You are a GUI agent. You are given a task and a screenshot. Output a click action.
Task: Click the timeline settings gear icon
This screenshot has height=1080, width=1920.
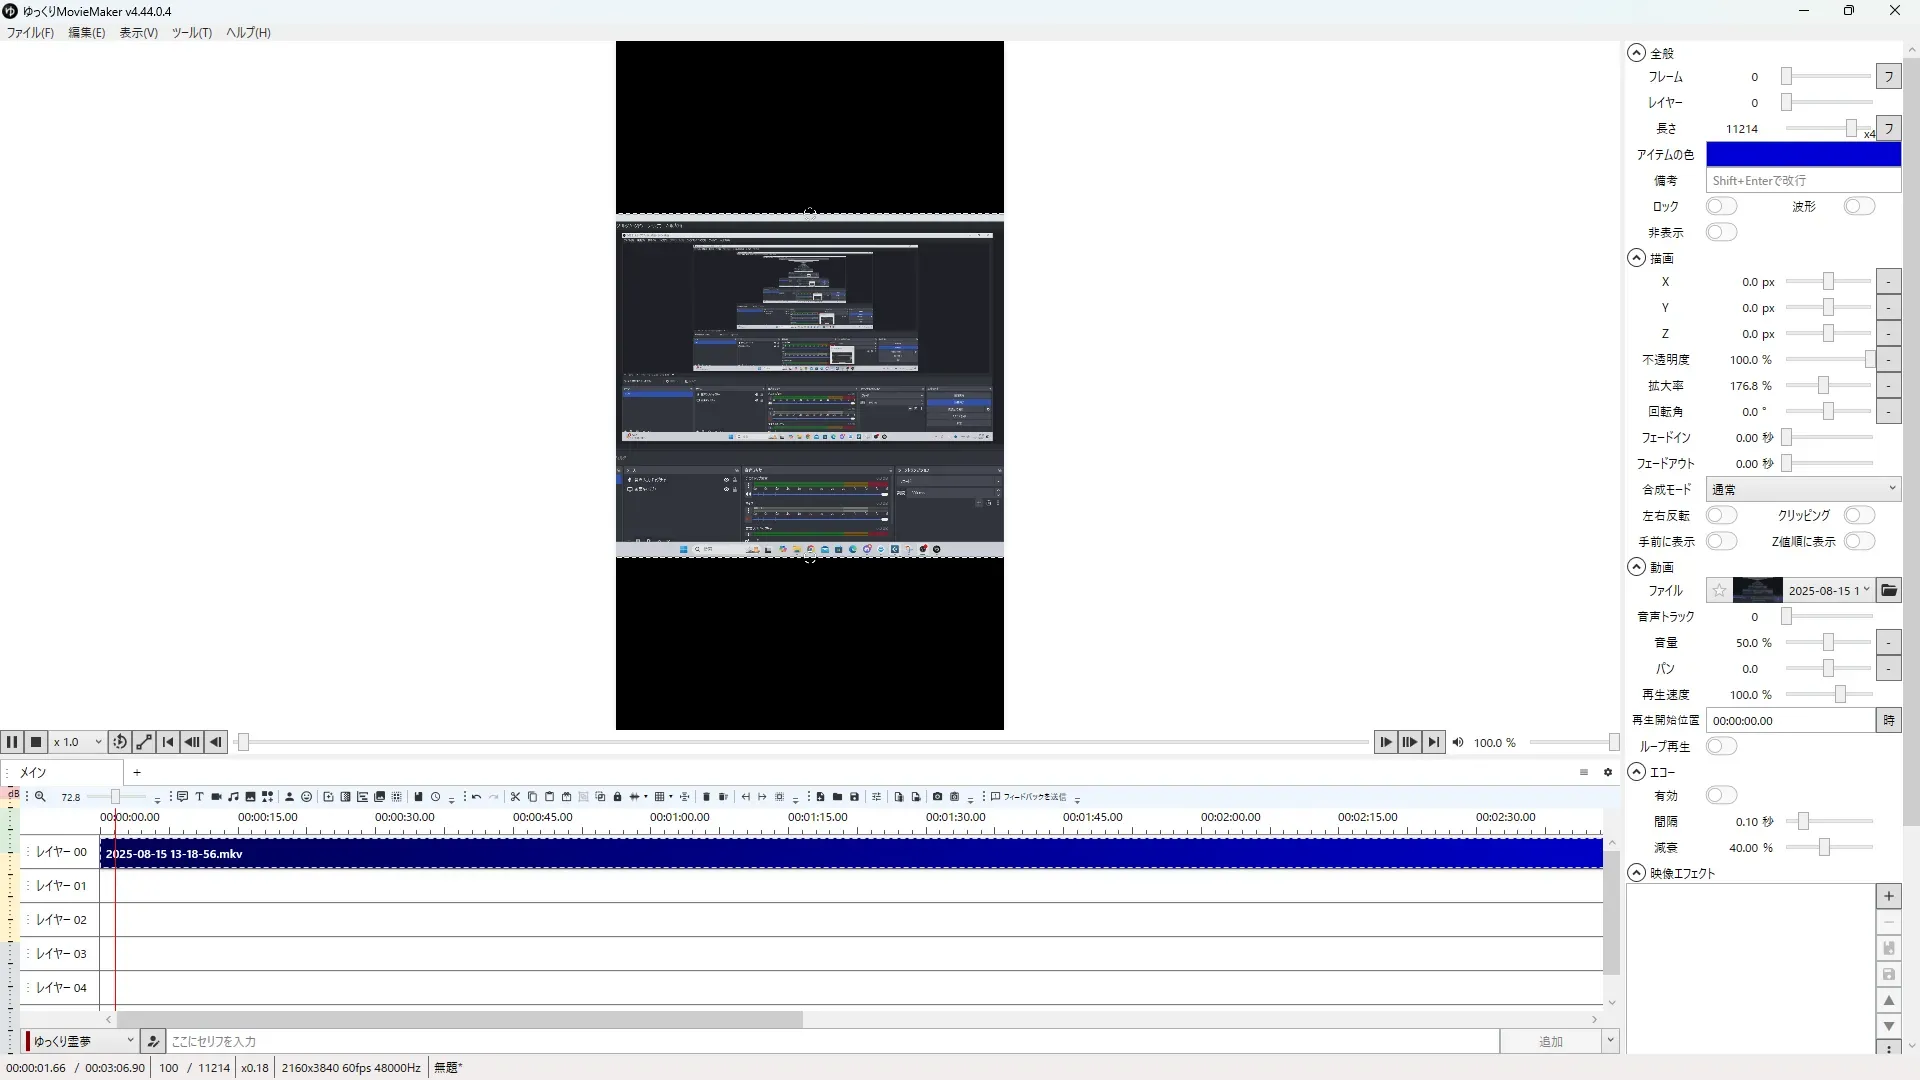click(x=1608, y=772)
